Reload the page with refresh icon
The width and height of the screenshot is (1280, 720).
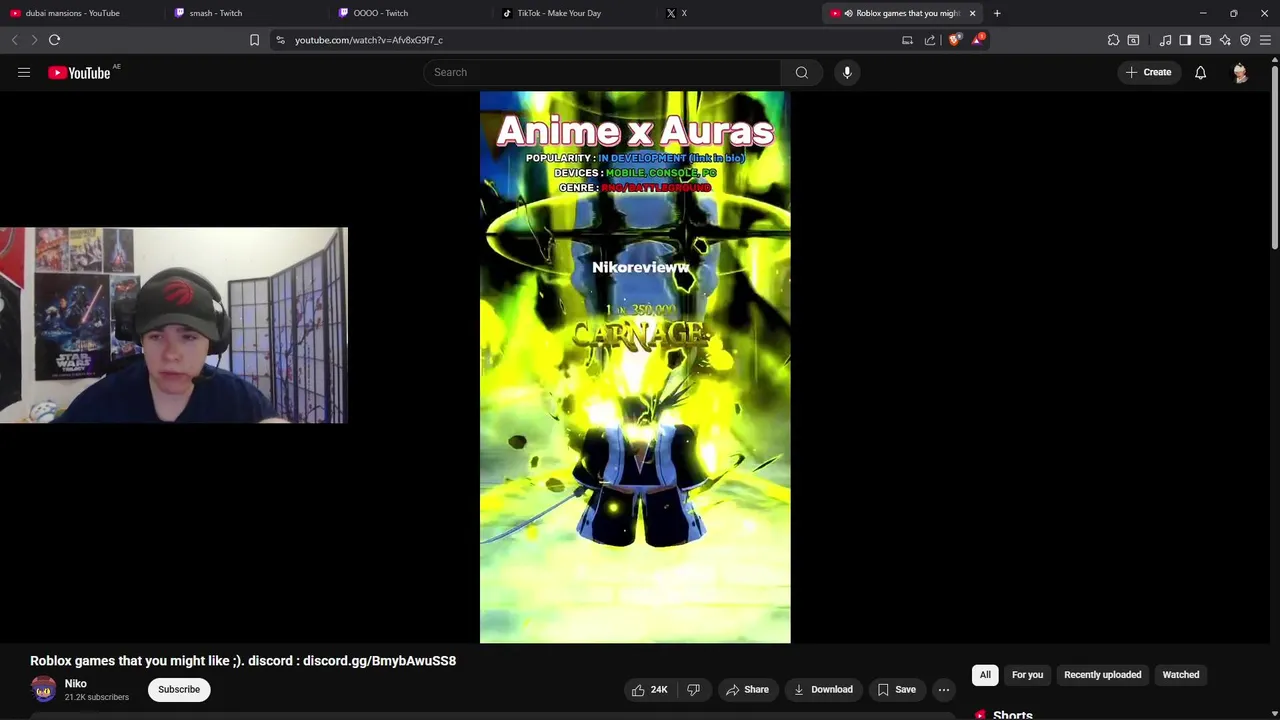[x=54, y=40]
